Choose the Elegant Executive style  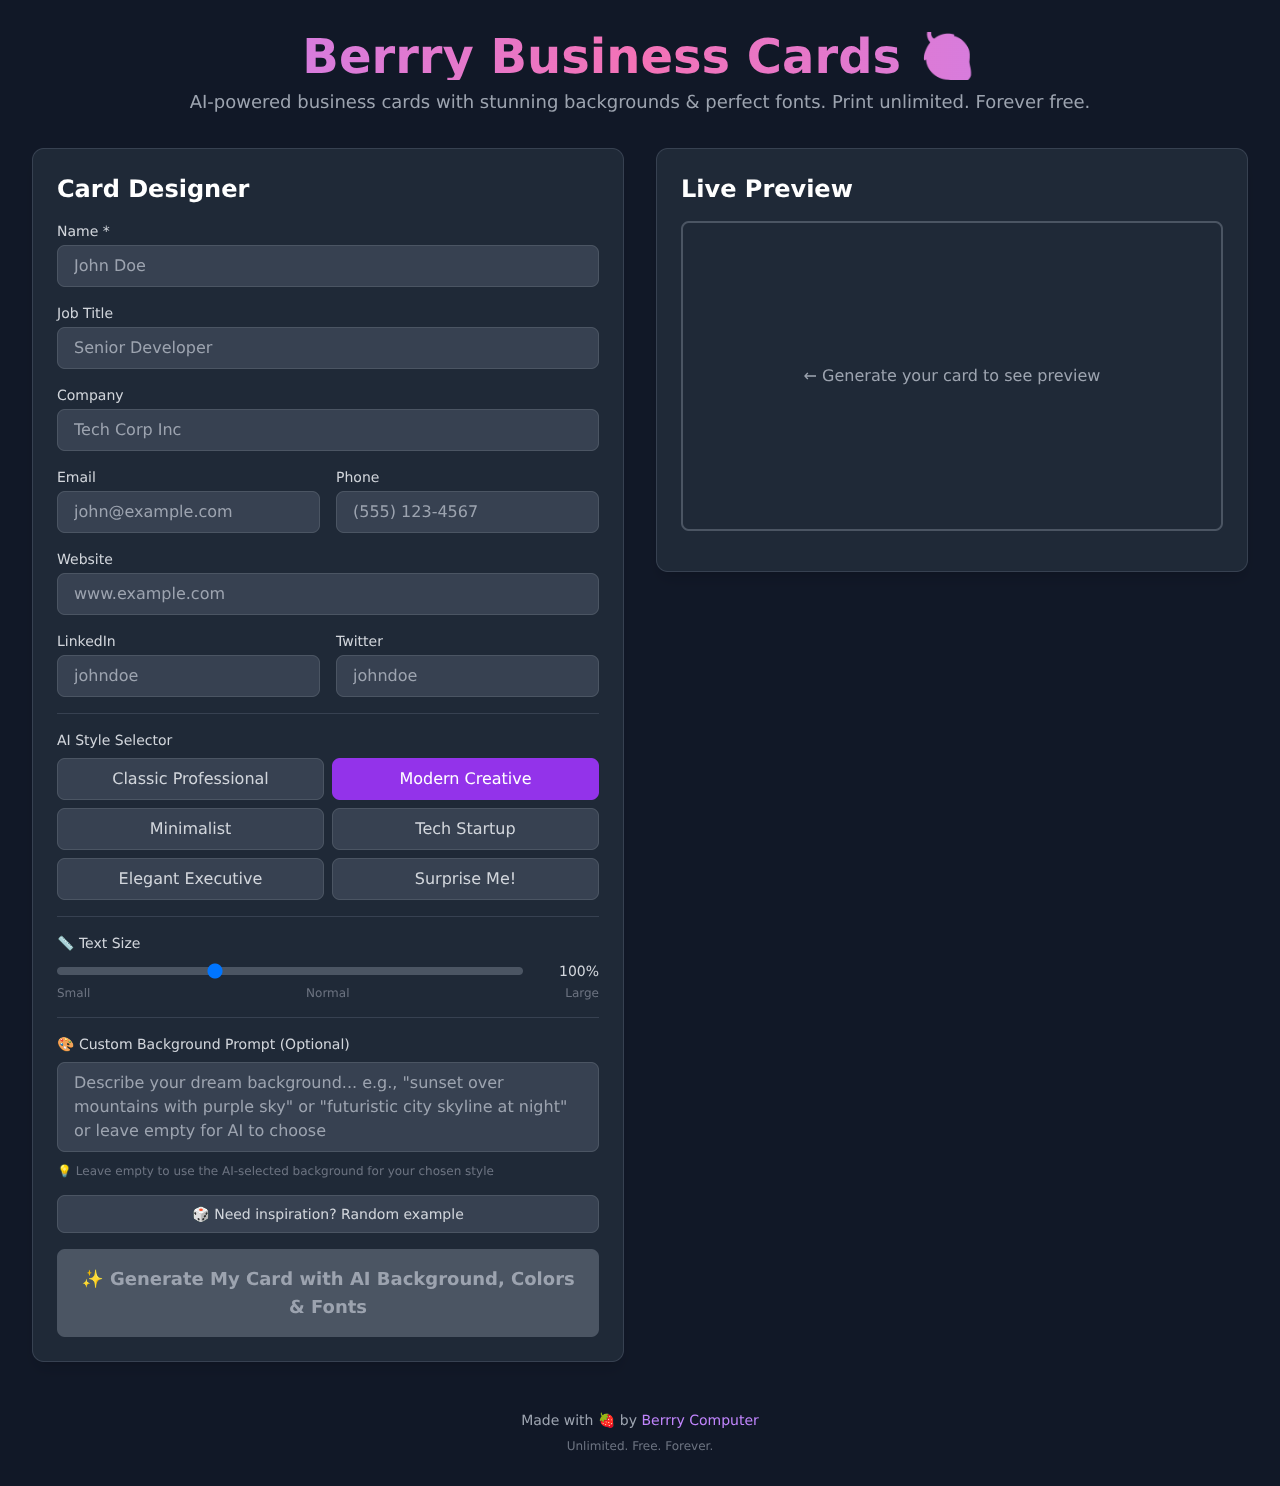[x=190, y=878]
